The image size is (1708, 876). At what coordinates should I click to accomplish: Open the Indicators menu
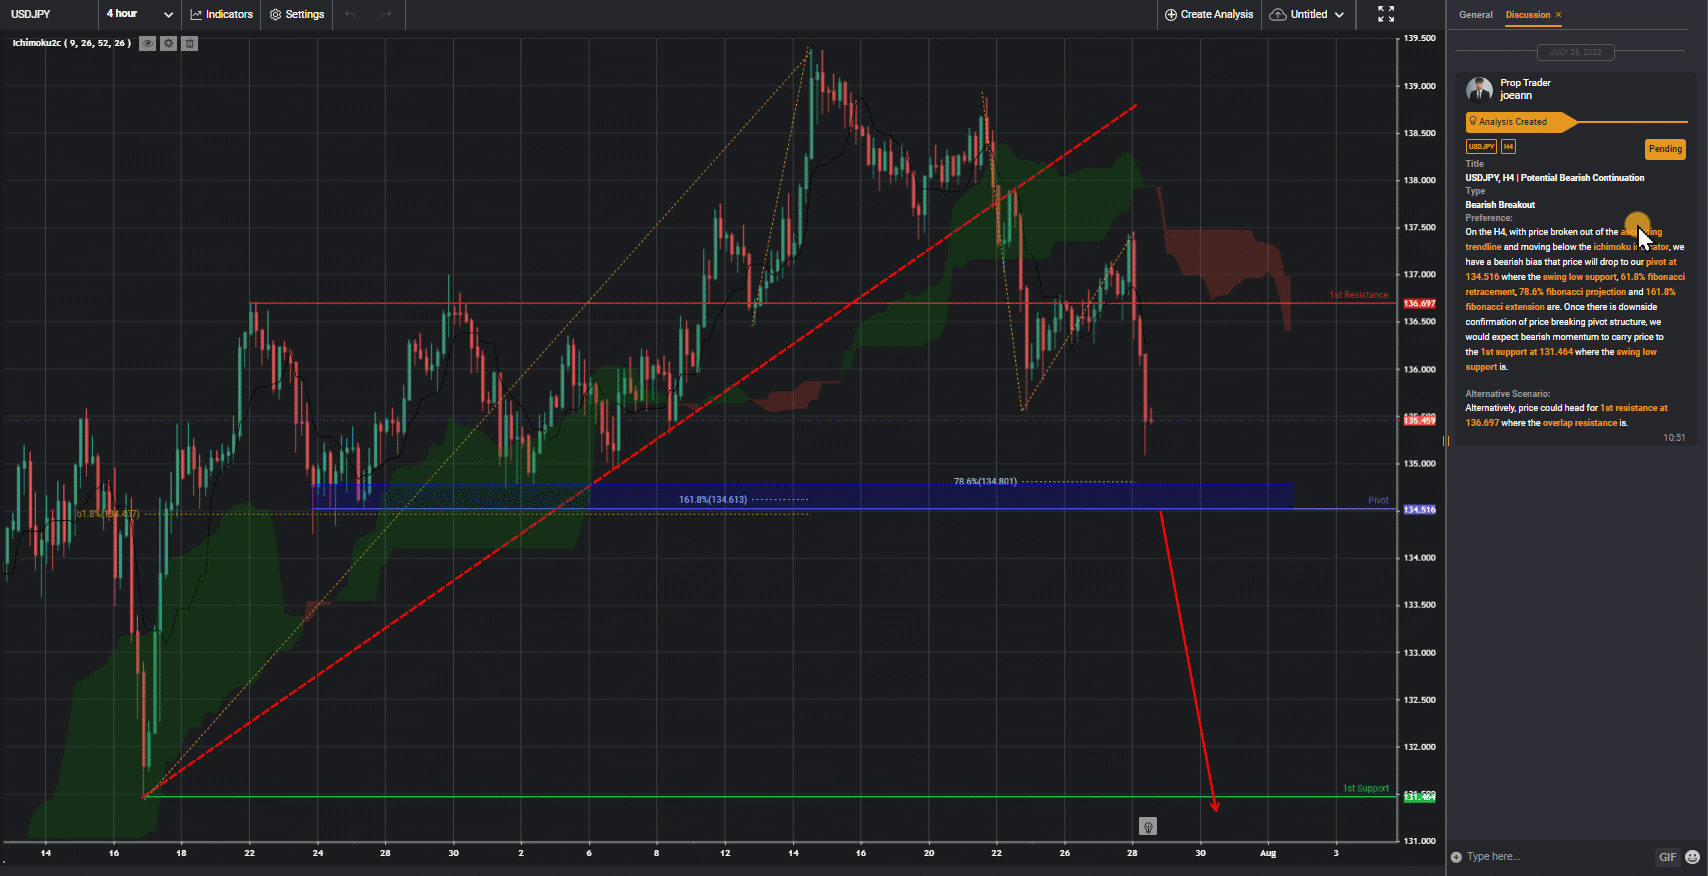click(x=221, y=14)
